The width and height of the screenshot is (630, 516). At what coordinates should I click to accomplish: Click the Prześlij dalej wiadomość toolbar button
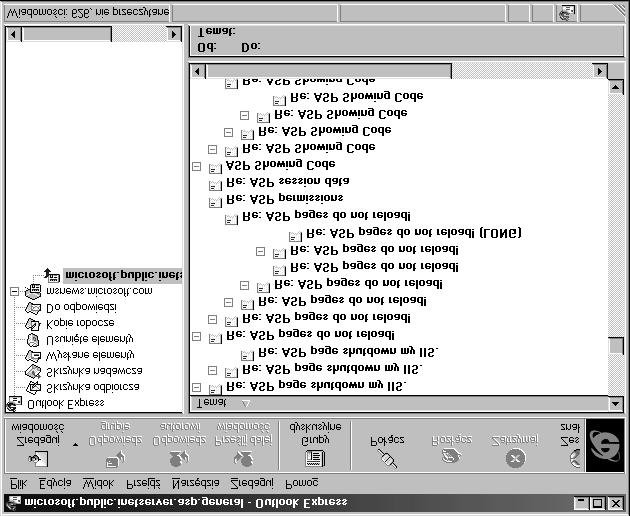click(x=243, y=444)
